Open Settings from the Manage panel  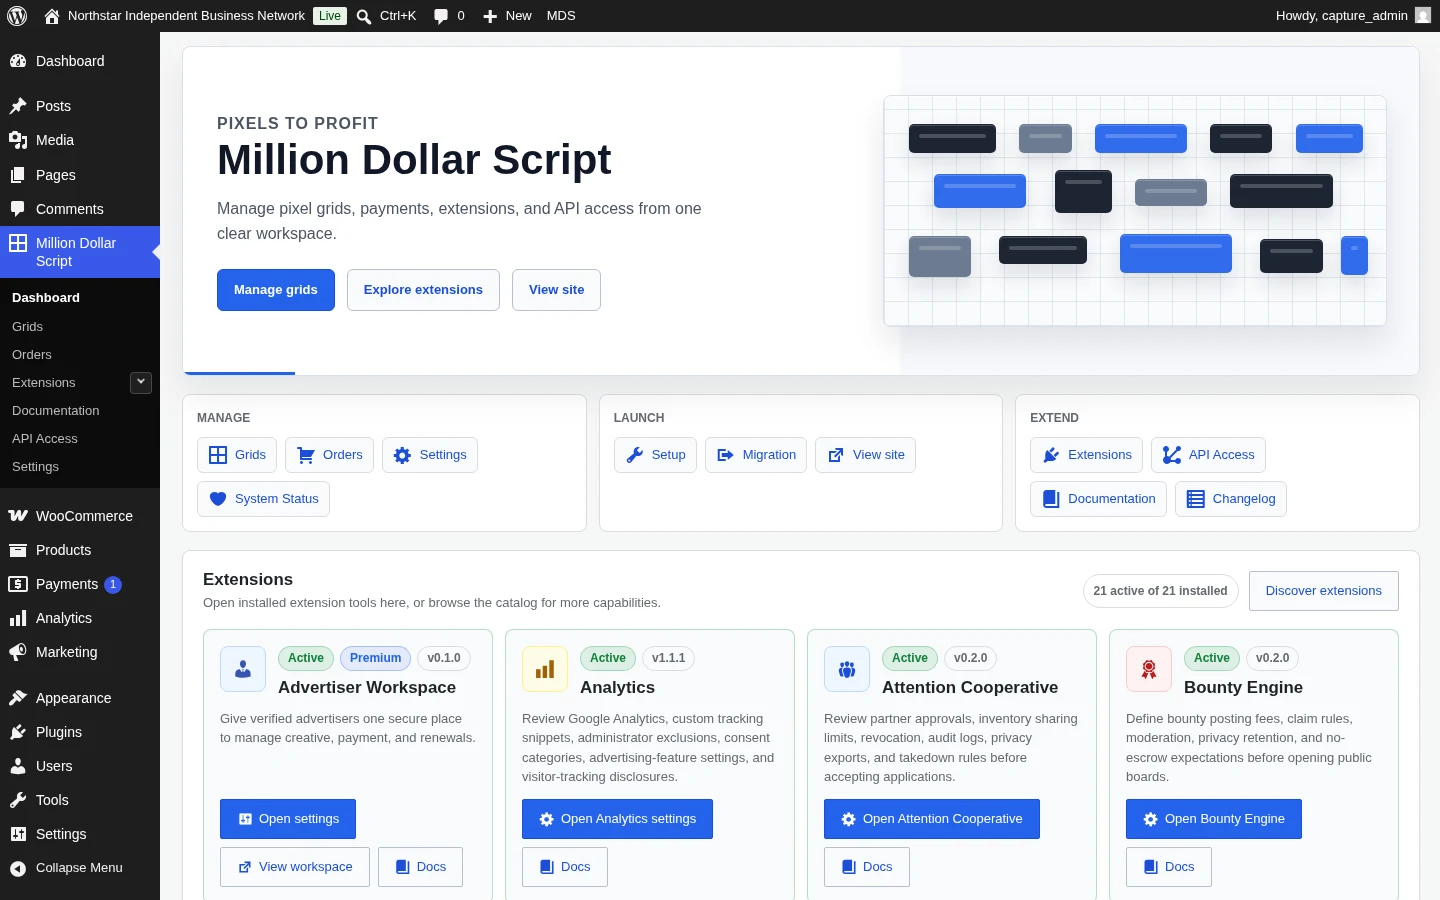point(430,455)
